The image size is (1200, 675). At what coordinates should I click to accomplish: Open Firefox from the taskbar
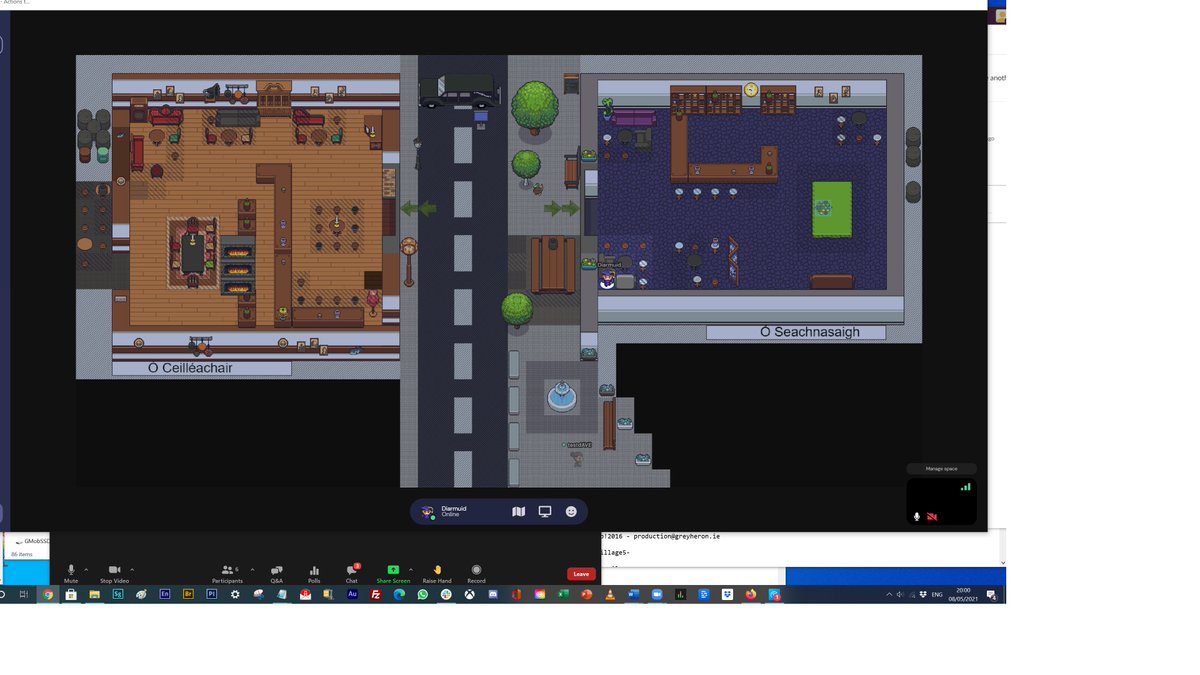(751, 594)
